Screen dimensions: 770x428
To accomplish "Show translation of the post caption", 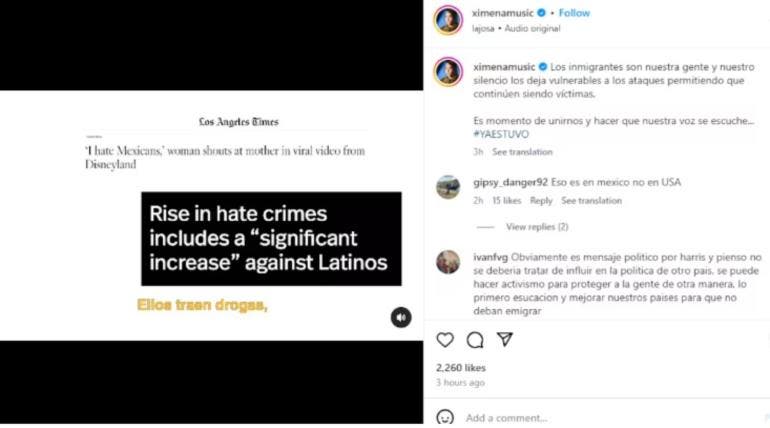I will coord(522,152).
